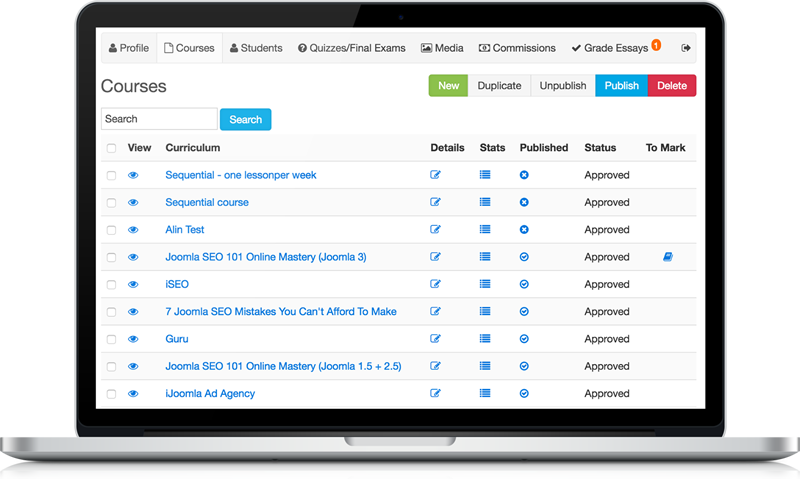Focus the Search input field
800x482 pixels.
[x=159, y=119]
